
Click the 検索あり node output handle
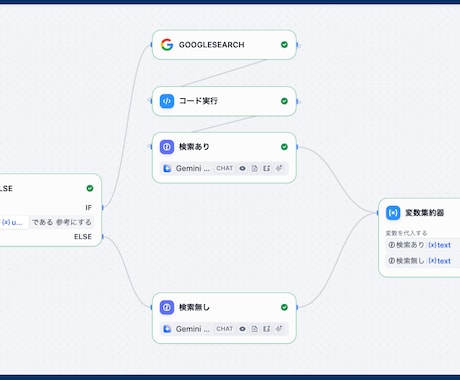coord(297,147)
